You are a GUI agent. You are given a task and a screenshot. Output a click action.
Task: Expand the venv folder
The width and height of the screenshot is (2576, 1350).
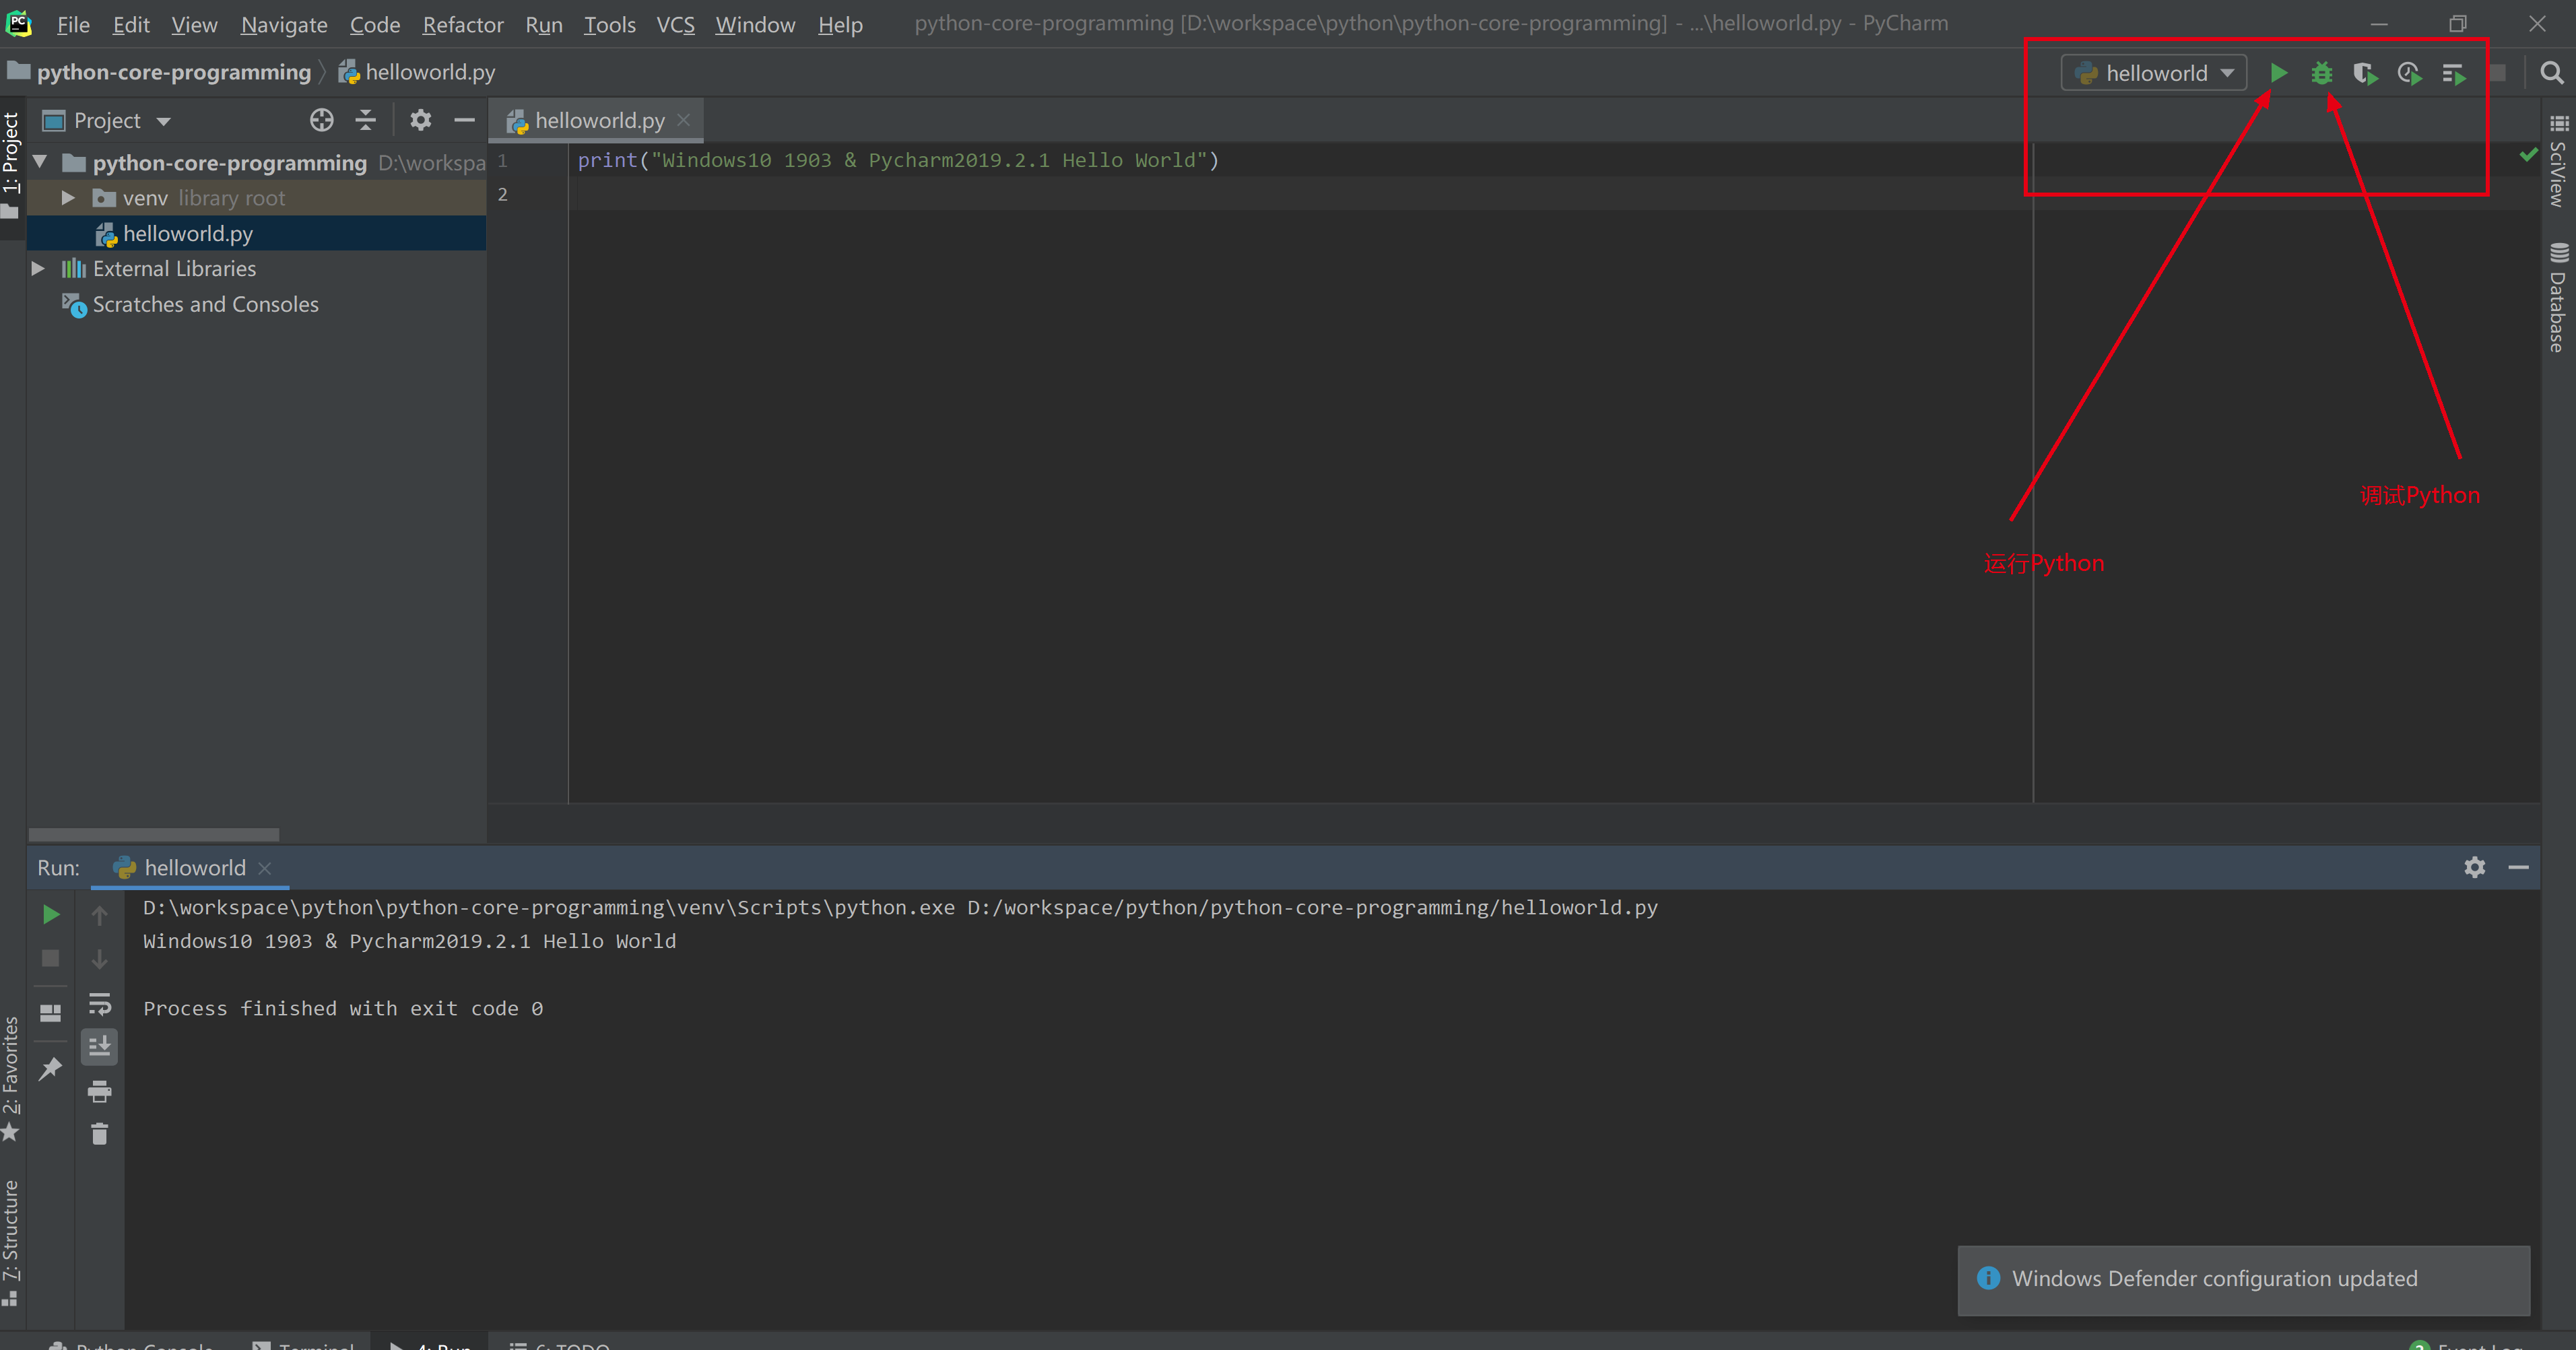(68, 198)
